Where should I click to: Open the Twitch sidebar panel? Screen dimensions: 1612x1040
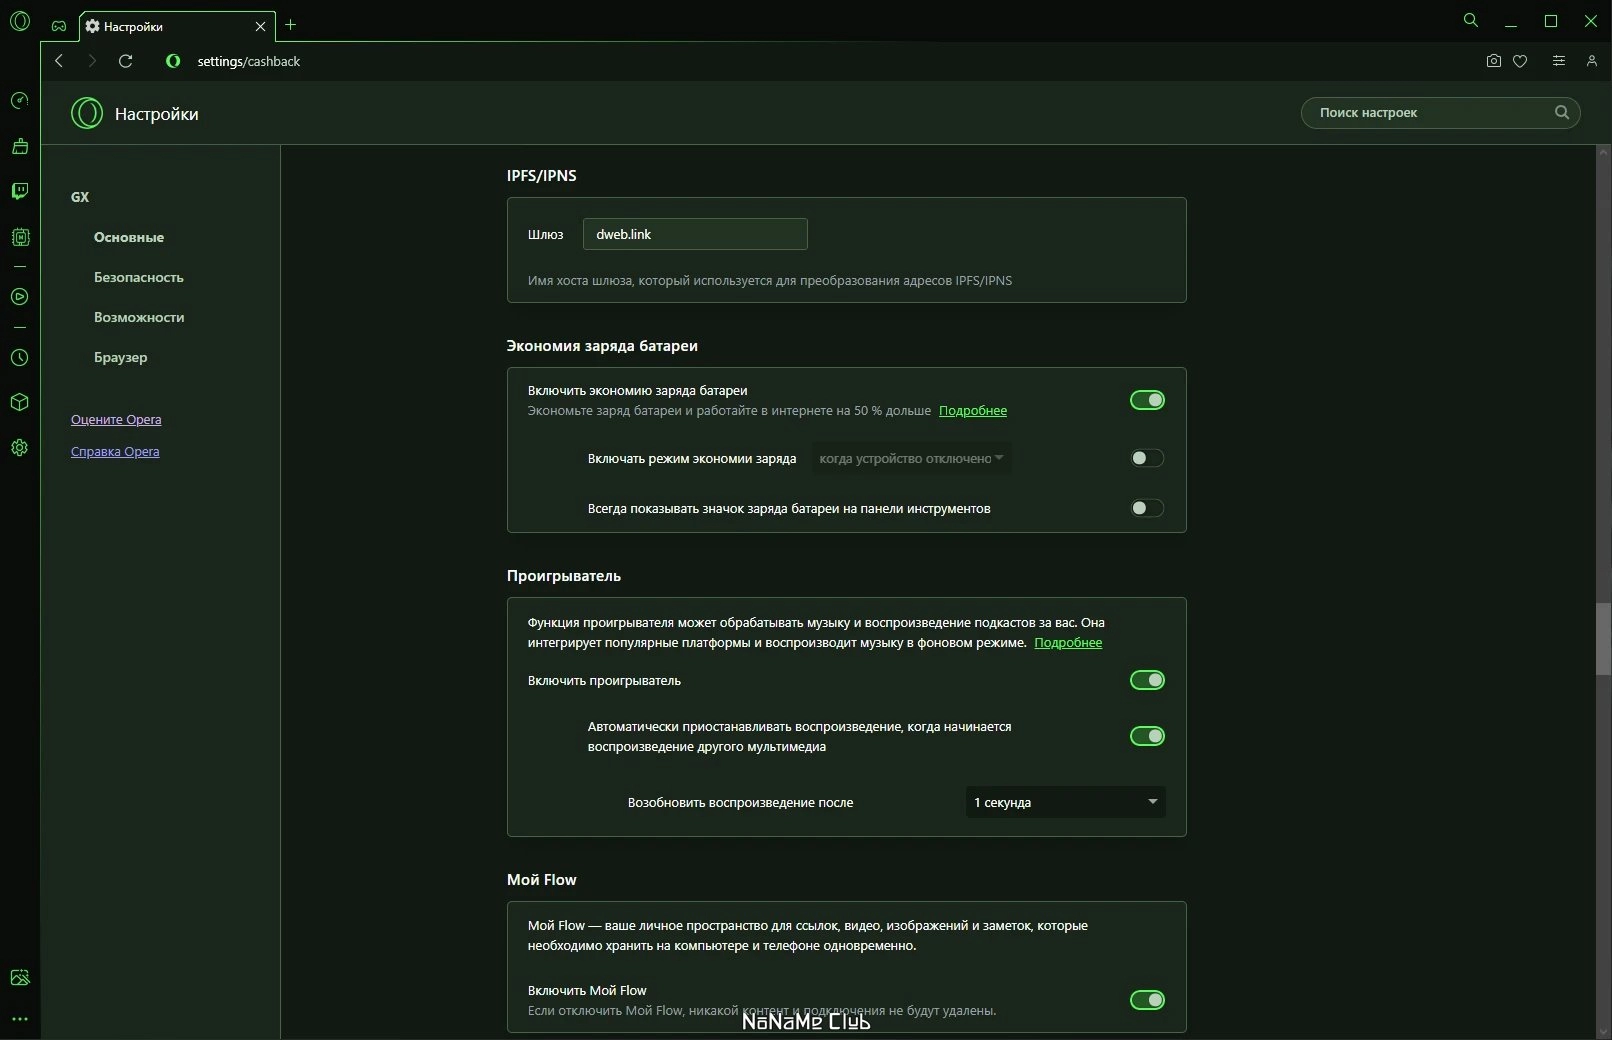click(20, 191)
